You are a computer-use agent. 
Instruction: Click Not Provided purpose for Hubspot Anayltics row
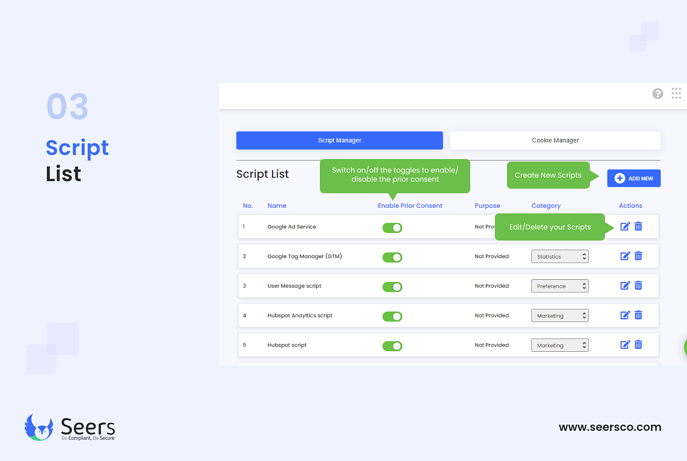coord(492,316)
